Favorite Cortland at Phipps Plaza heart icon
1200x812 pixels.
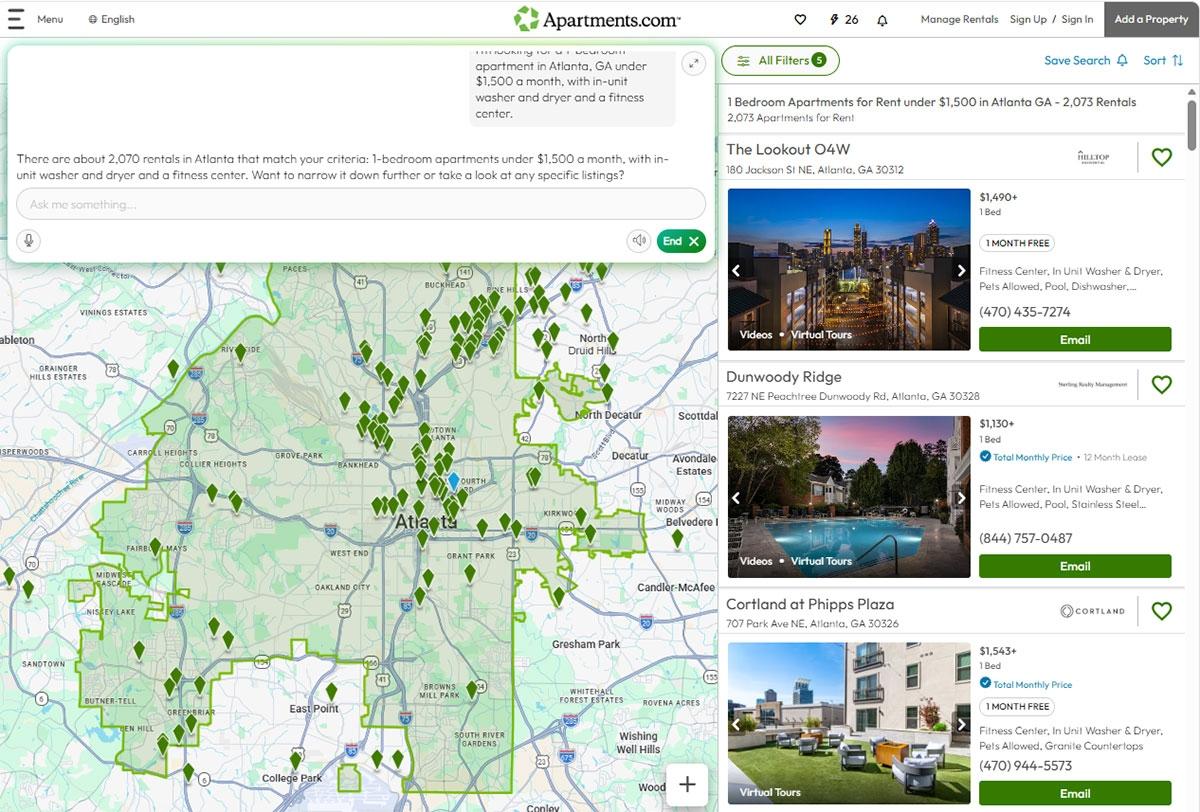[x=1161, y=611]
